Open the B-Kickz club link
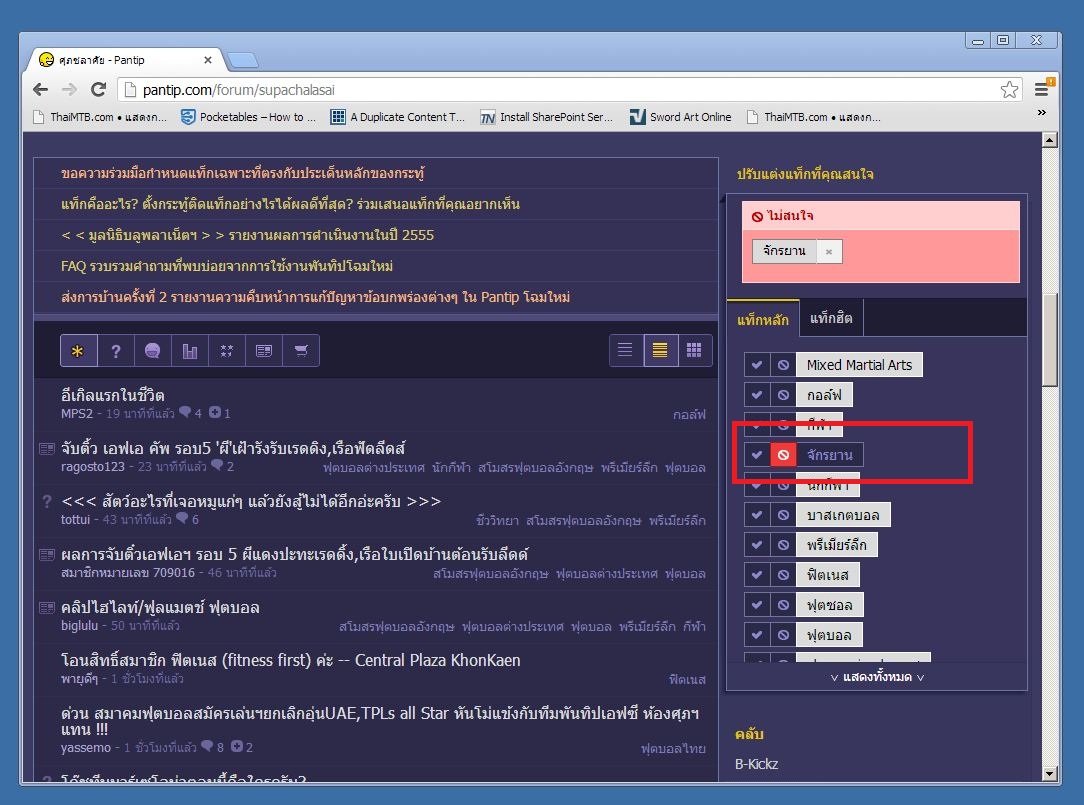This screenshot has height=805, width=1084. tap(756, 764)
